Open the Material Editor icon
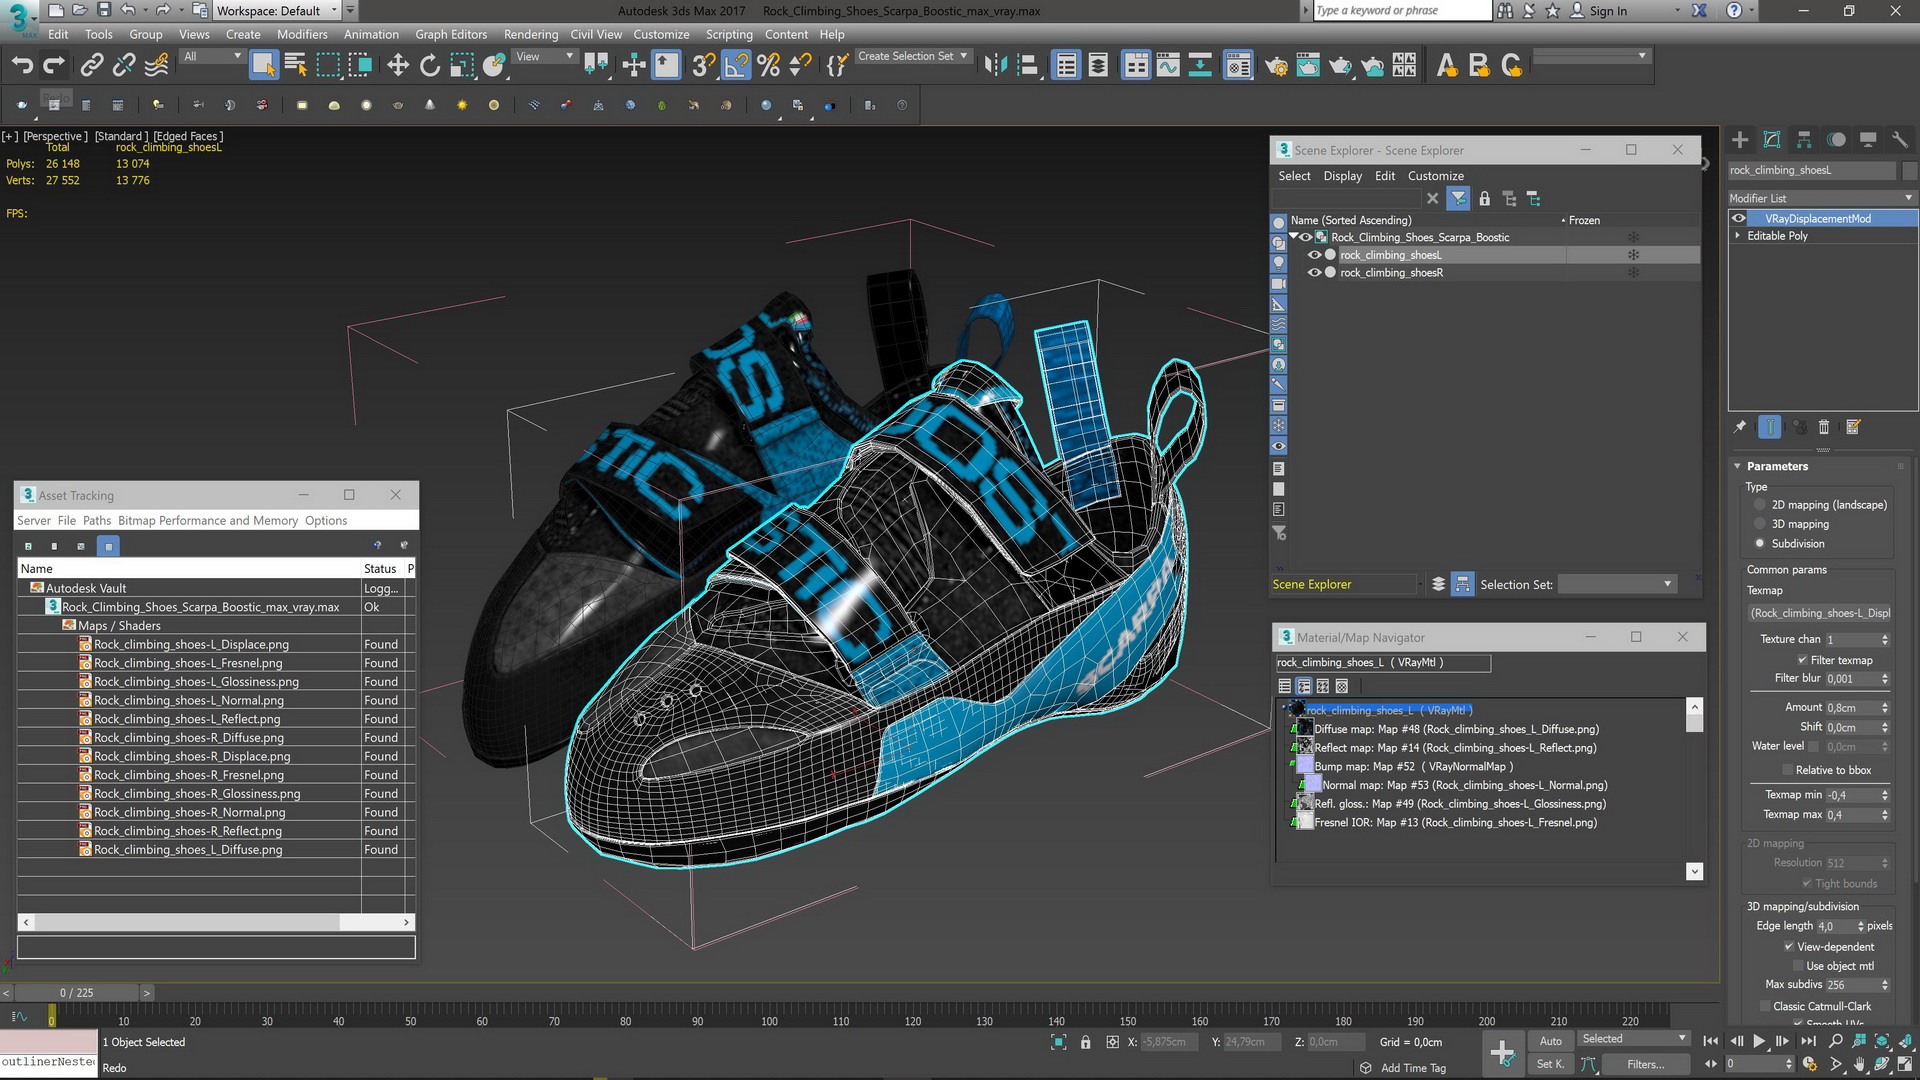The image size is (1920, 1080). pos(1238,66)
